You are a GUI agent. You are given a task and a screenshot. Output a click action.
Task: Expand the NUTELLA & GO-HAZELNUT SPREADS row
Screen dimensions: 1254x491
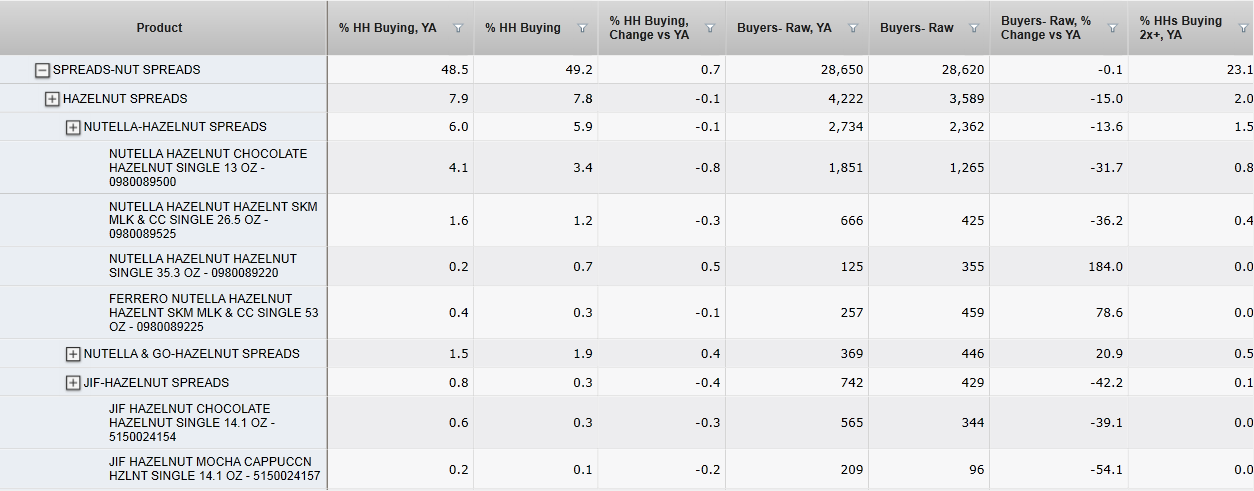73,354
